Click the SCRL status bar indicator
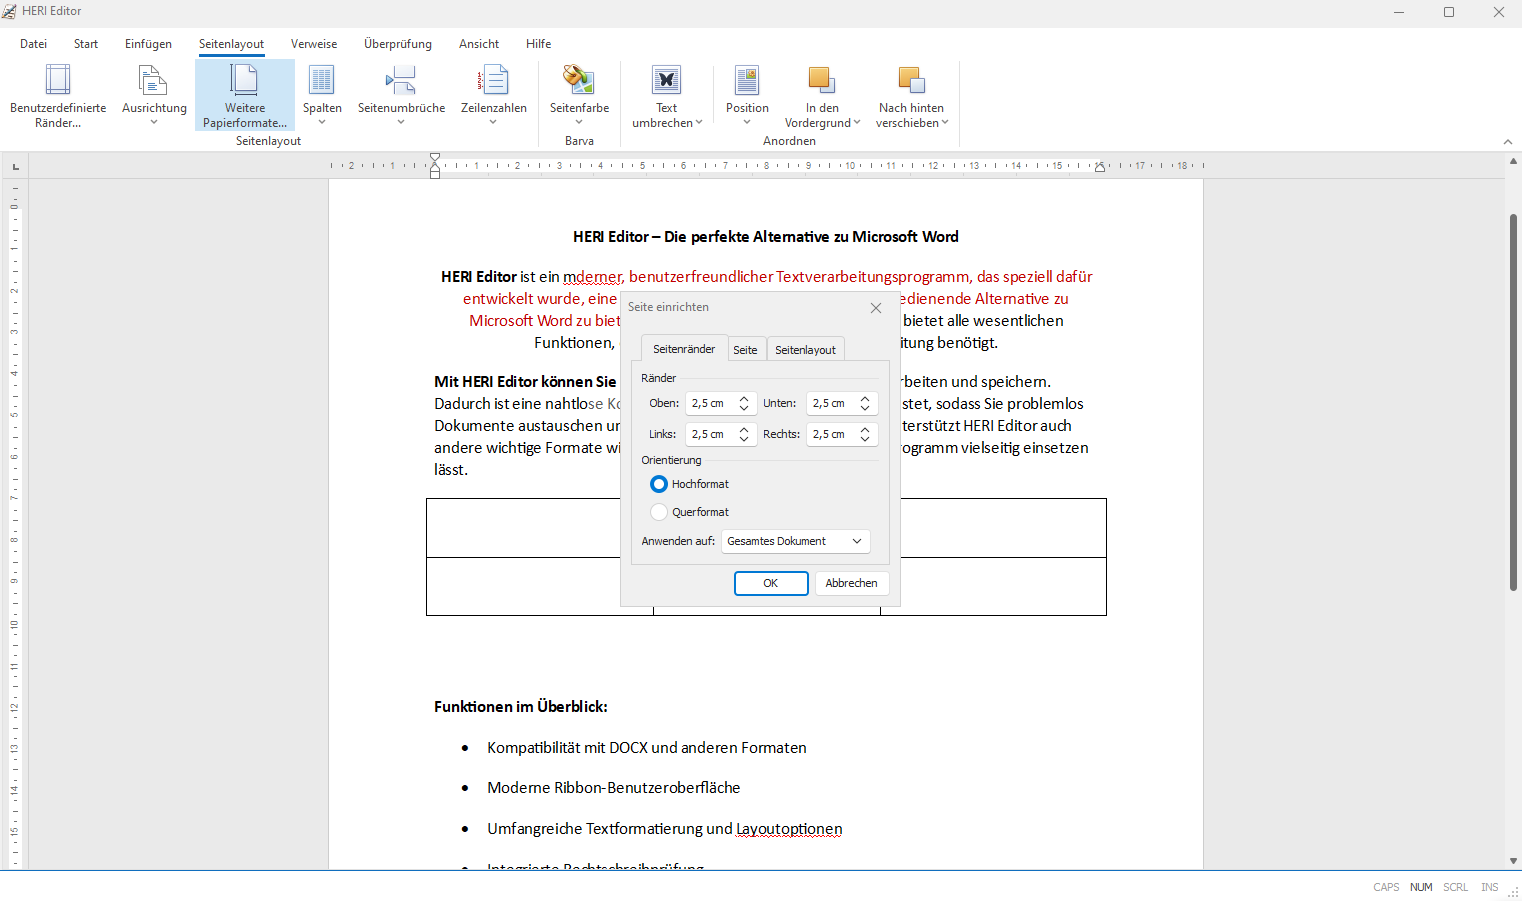 click(x=1456, y=887)
